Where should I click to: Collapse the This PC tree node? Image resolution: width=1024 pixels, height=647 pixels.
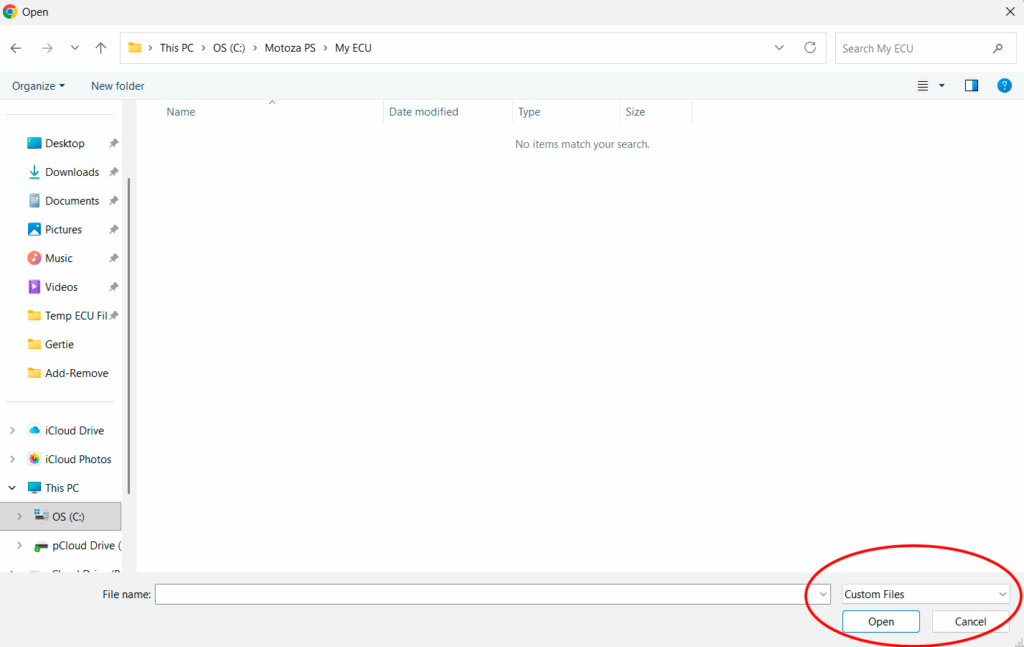pos(12,488)
